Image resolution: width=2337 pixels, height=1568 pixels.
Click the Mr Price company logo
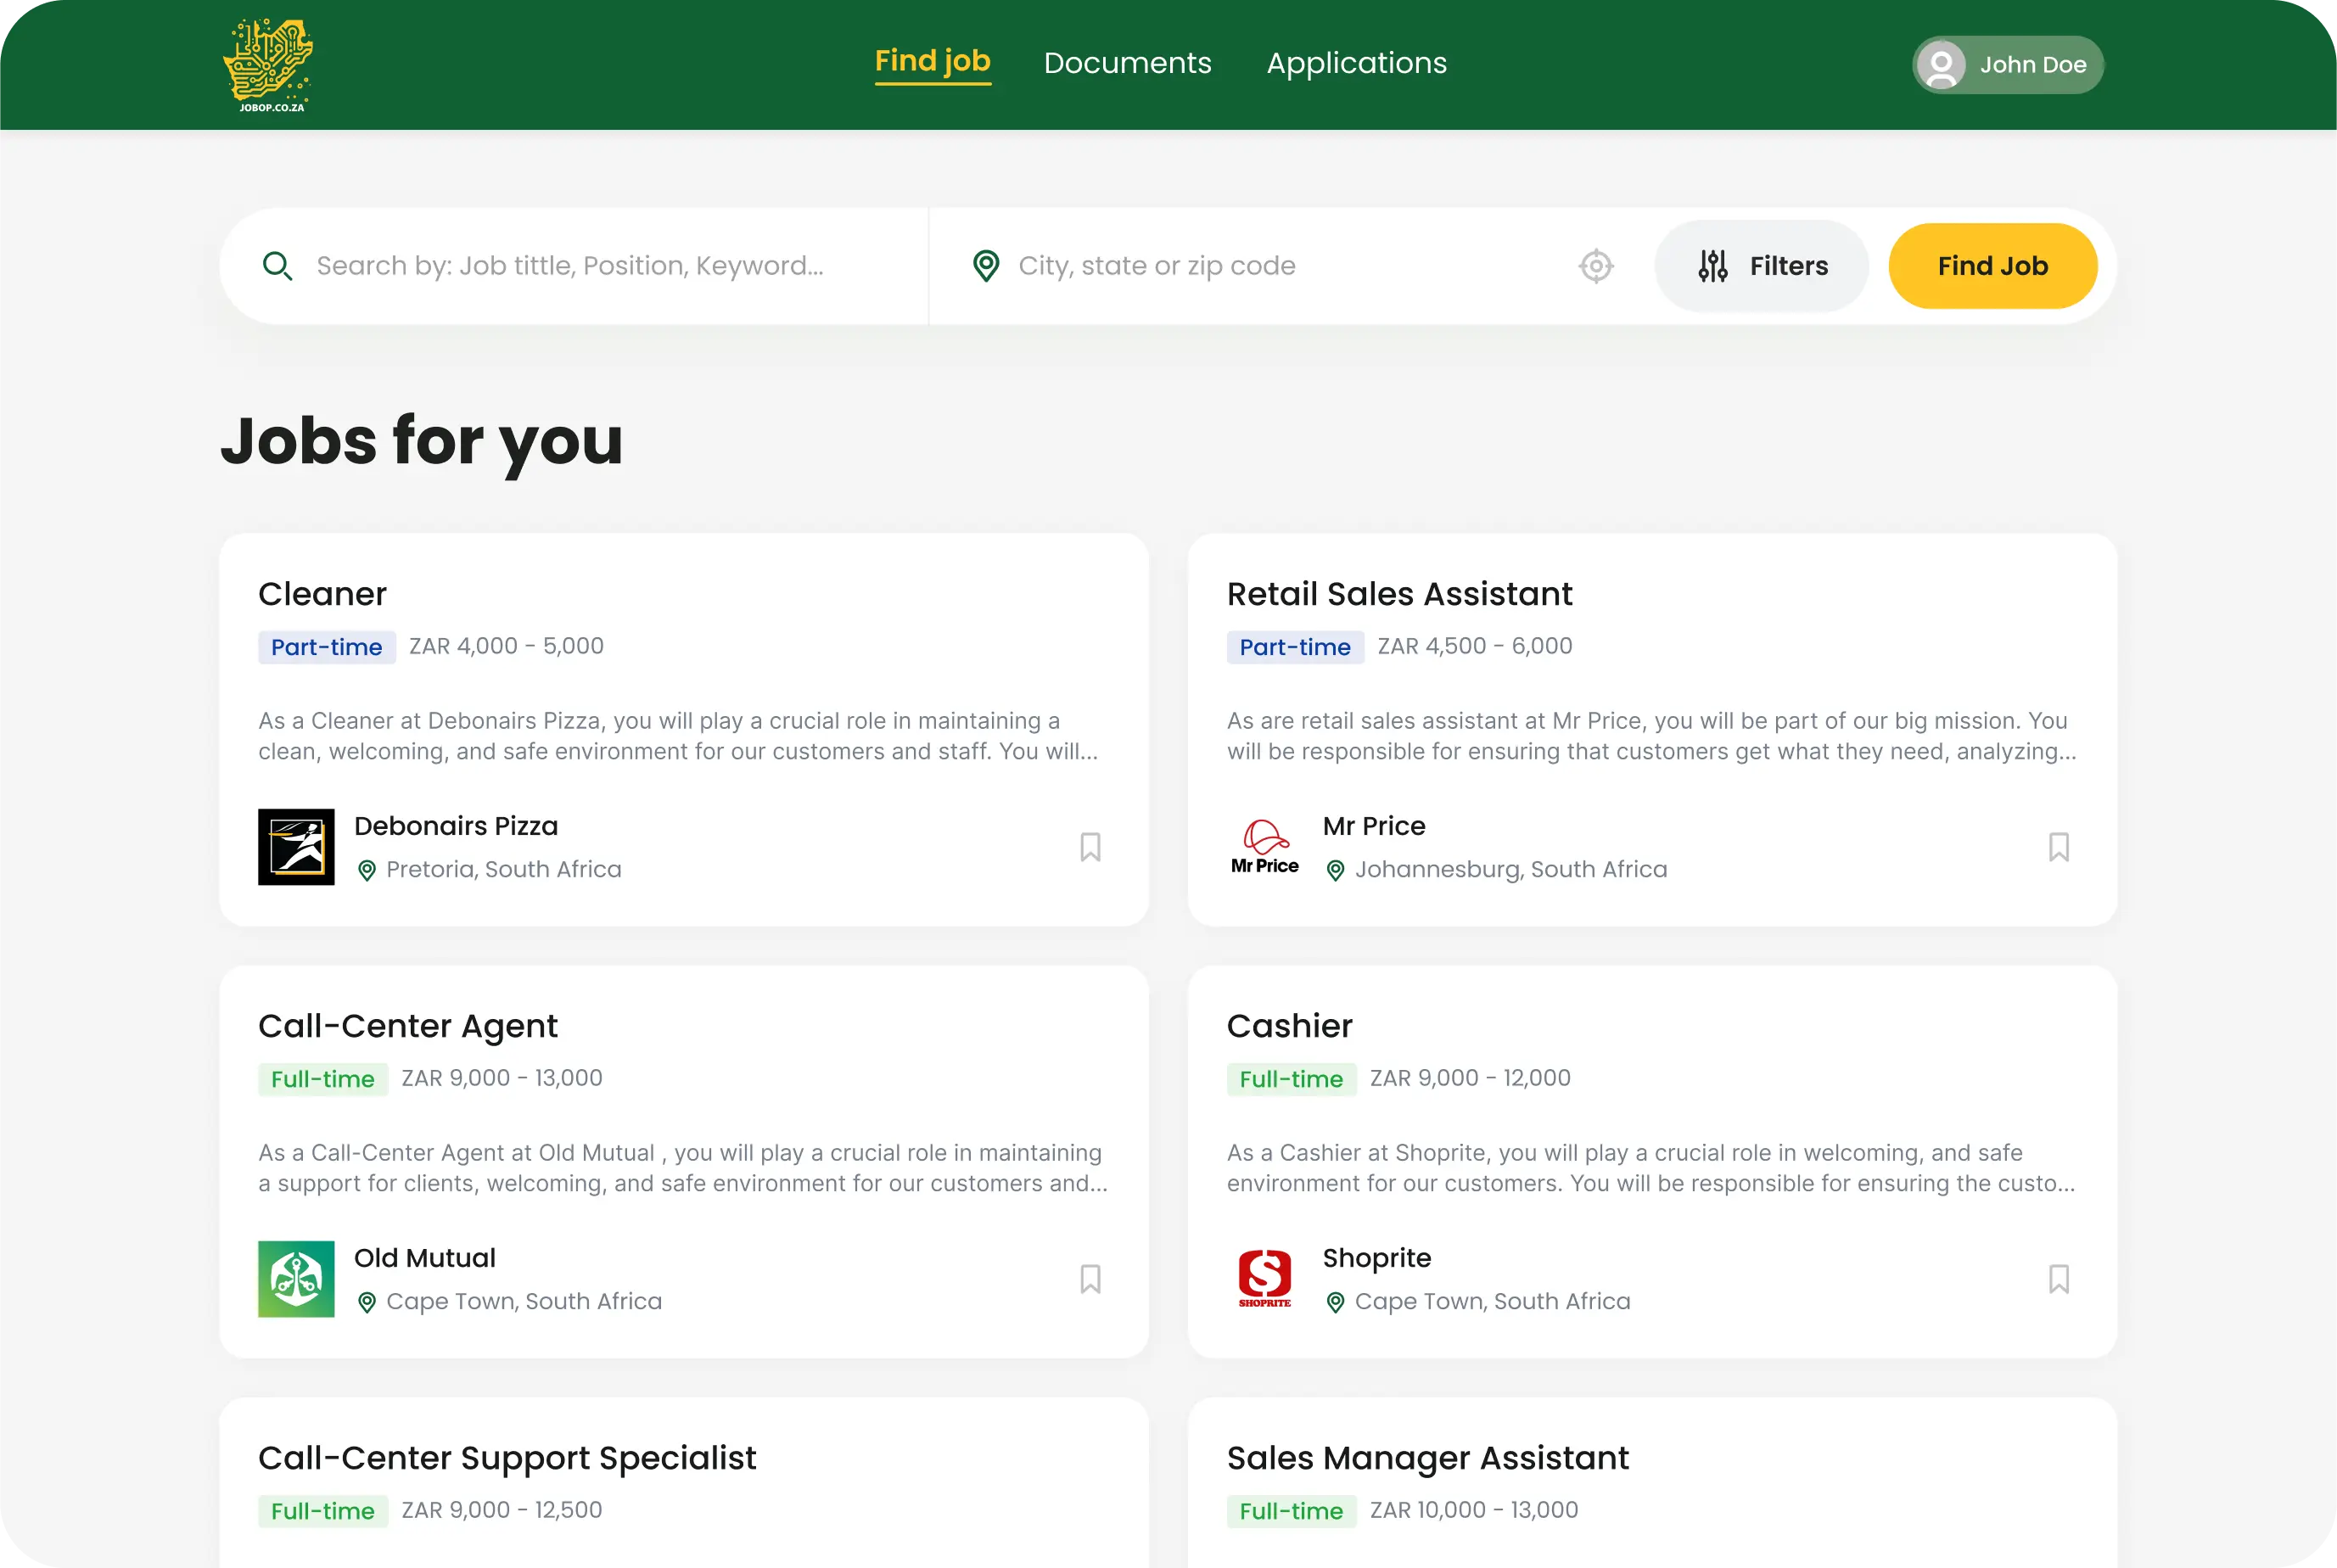click(x=1264, y=847)
